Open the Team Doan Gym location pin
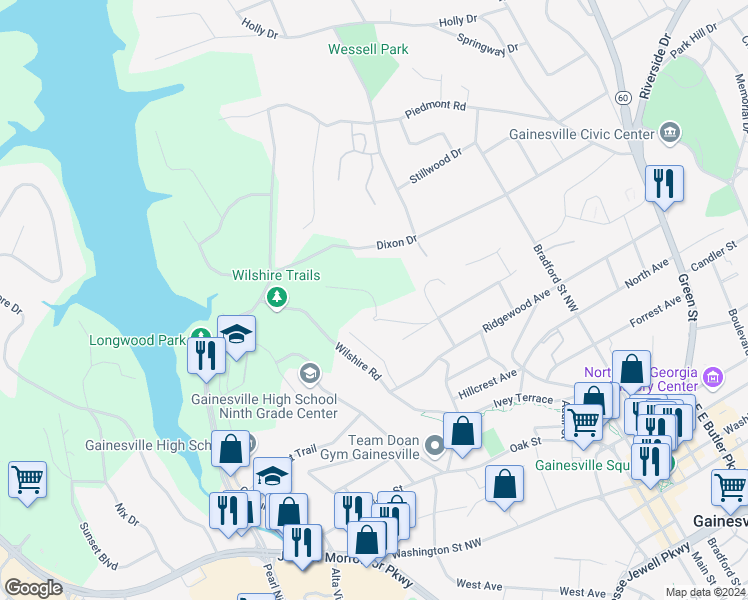 (x=435, y=446)
